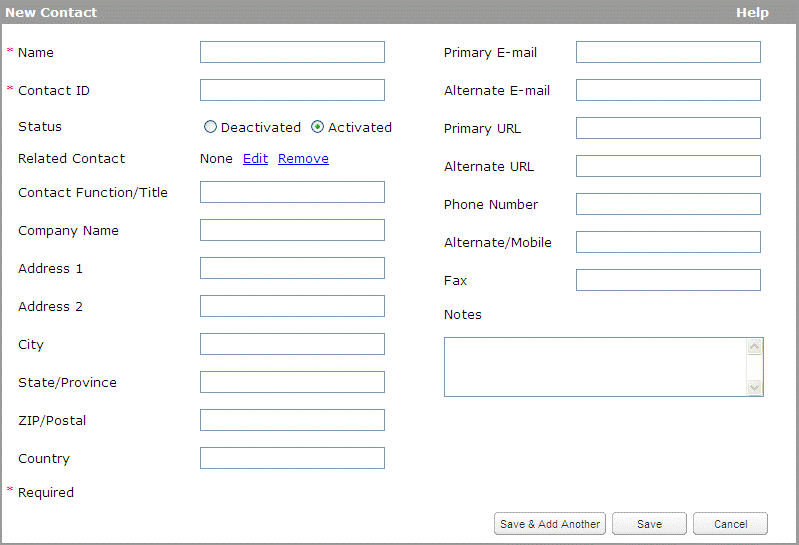Focus the Address 1 input field
Screen dimensions: 799x545
[292, 268]
